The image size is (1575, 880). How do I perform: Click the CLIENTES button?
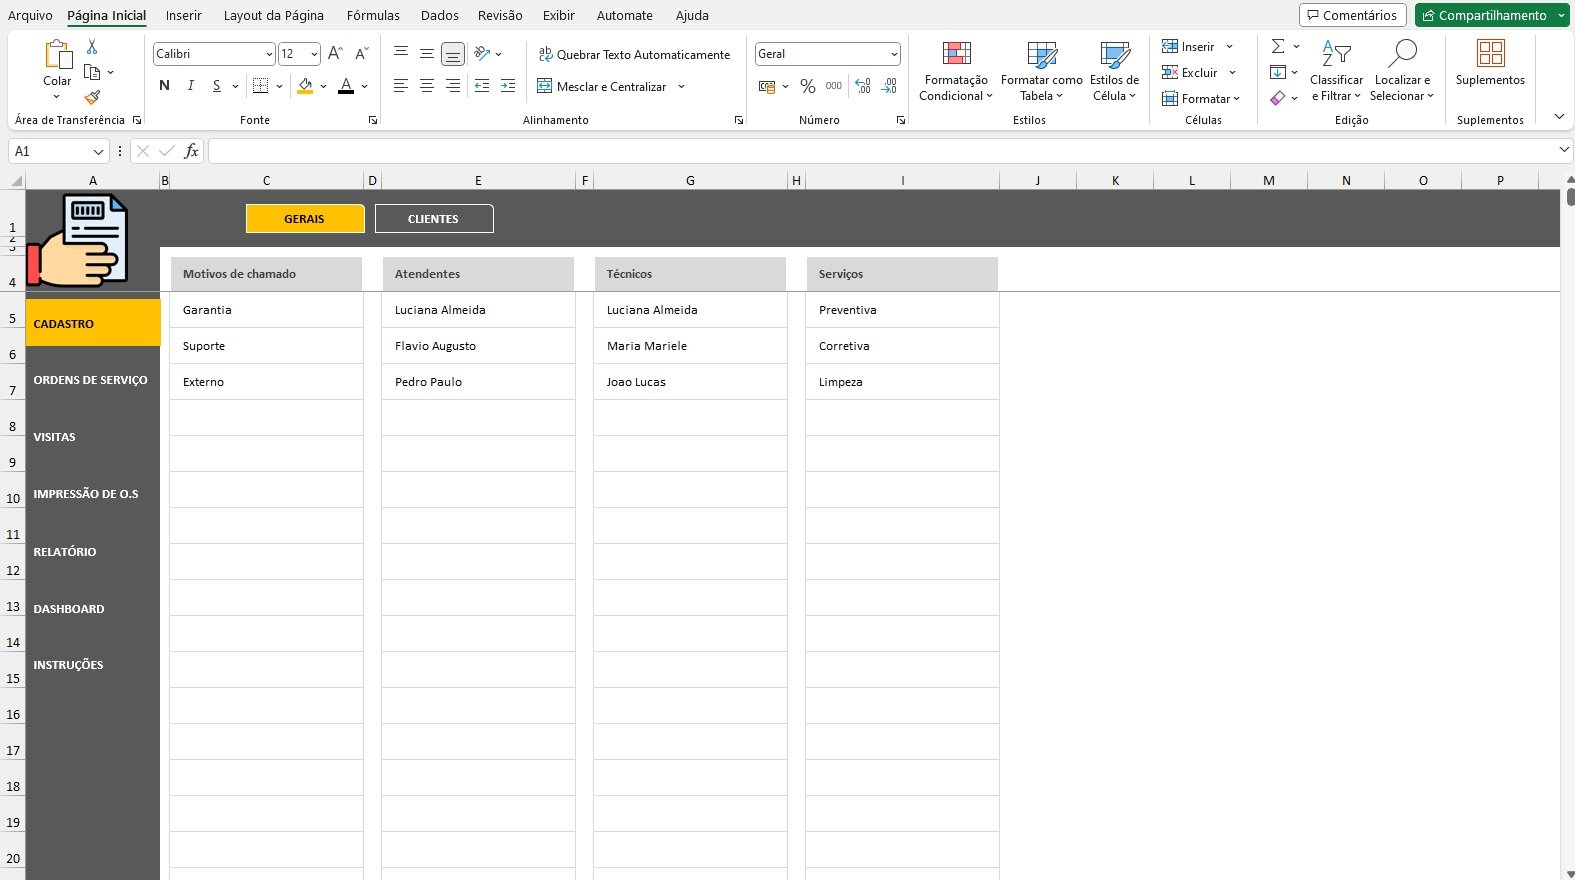(x=433, y=219)
